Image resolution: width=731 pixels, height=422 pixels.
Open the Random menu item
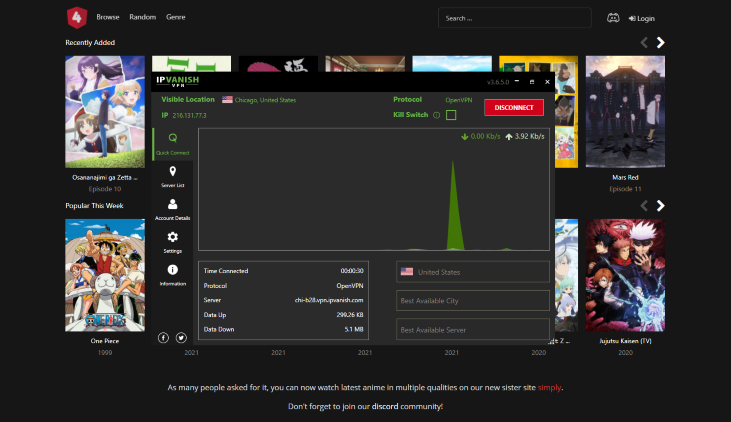click(x=143, y=17)
